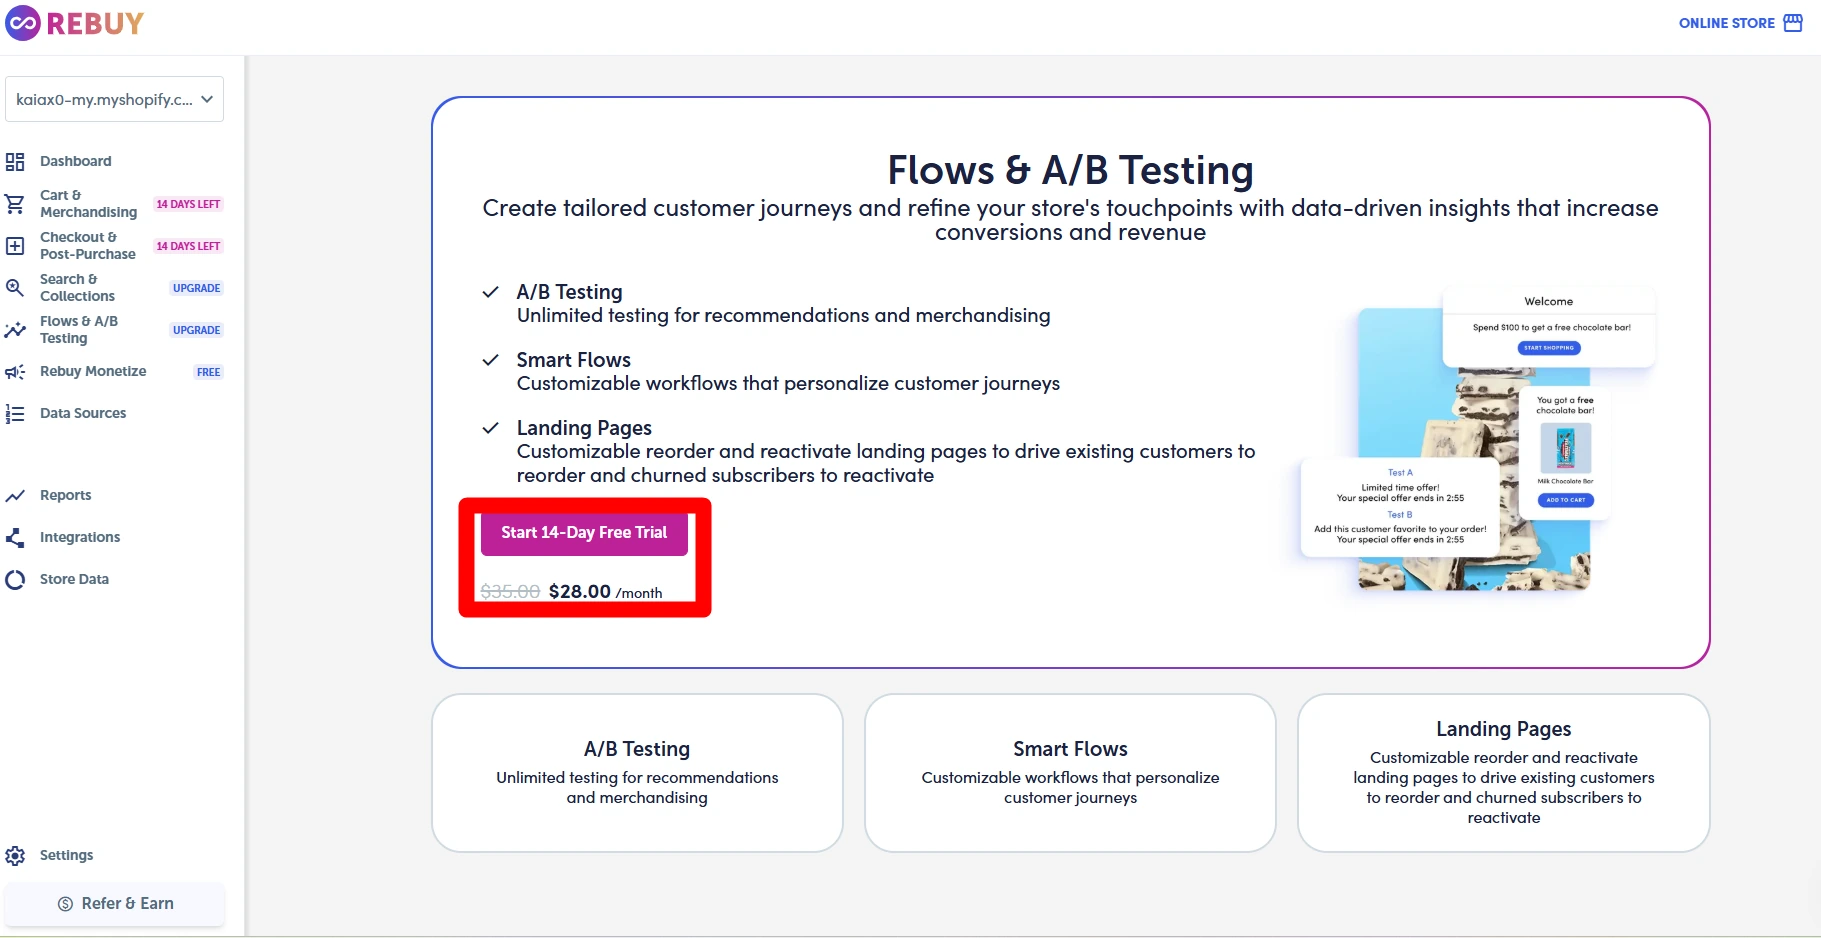
Task: Open the Dashboard menu item
Action: click(x=76, y=161)
